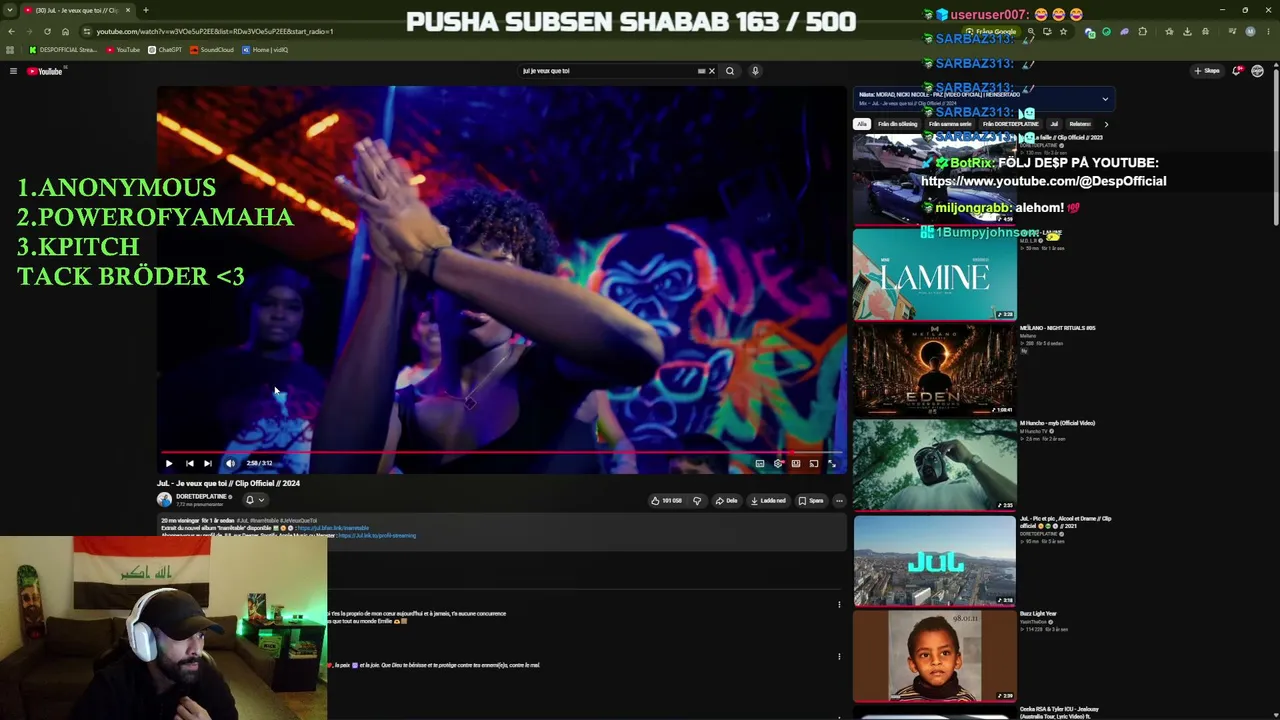This screenshot has height=720, width=1280.
Task: Enter fullscreen video mode
Action: click(x=832, y=463)
